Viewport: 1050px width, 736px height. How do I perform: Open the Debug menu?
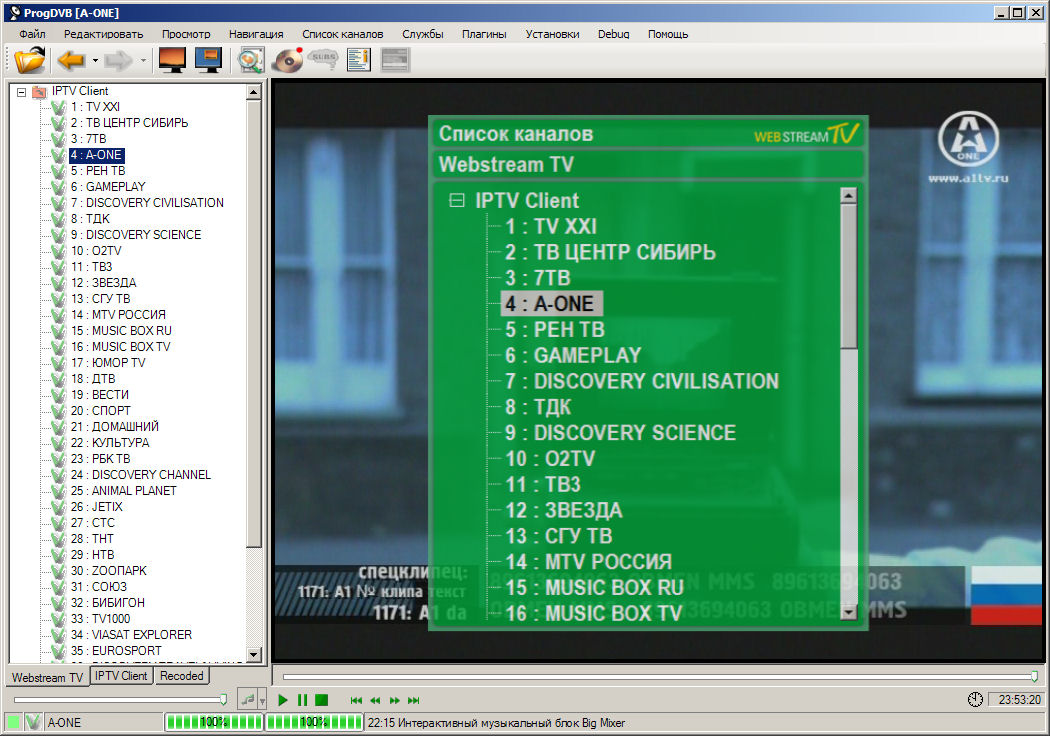[613, 34]
